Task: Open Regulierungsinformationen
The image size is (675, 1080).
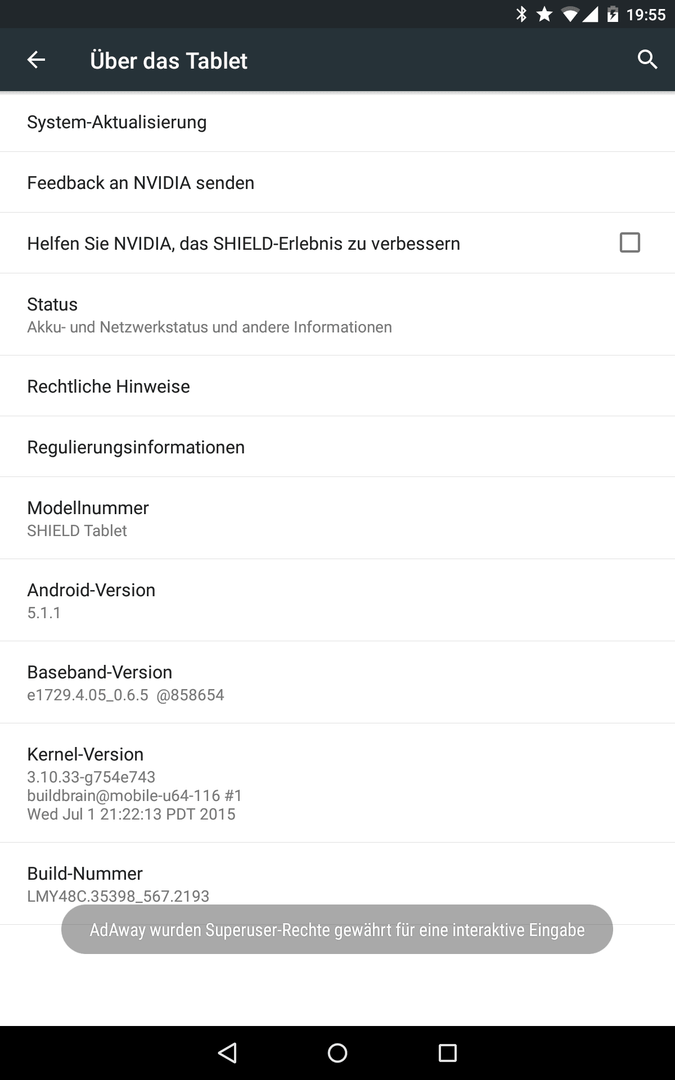Action: coord(338,447)
